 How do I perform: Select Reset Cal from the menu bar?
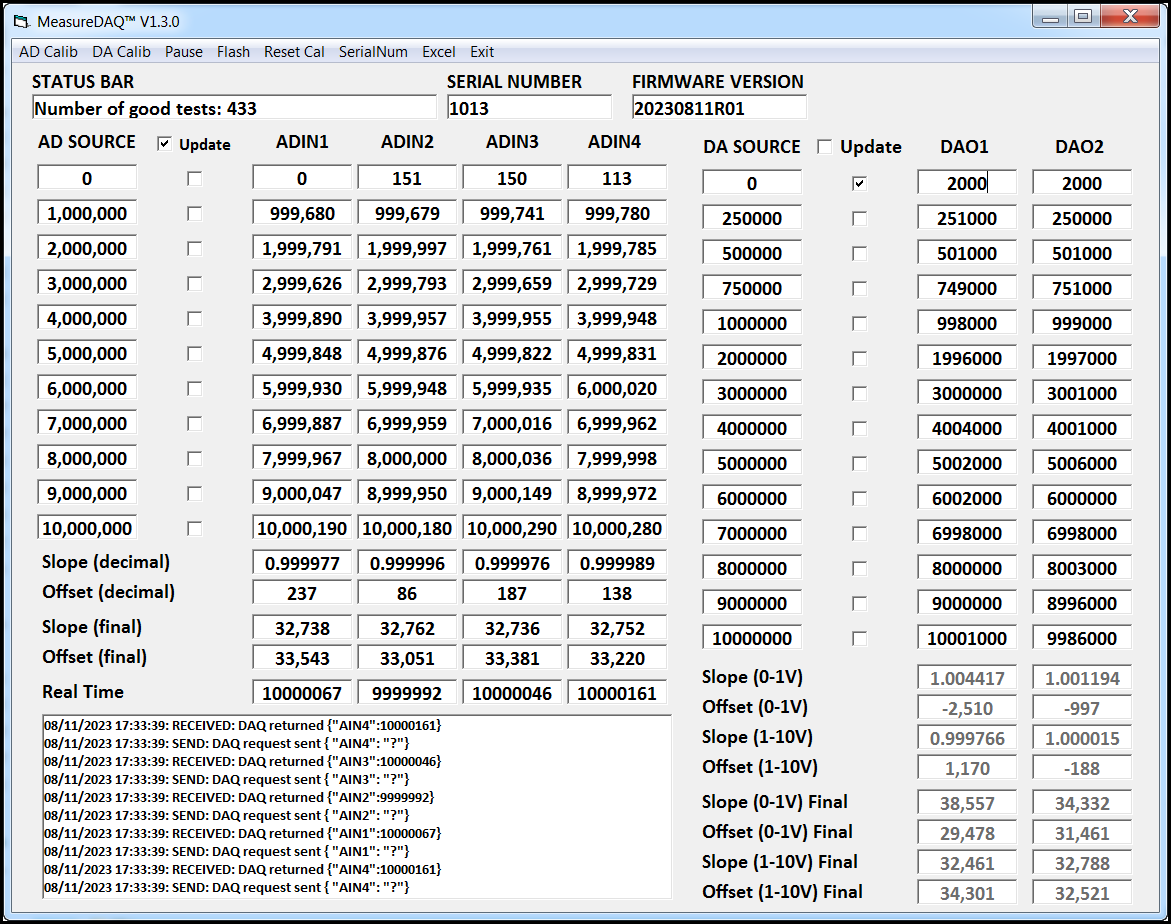(x=294, y=52)
